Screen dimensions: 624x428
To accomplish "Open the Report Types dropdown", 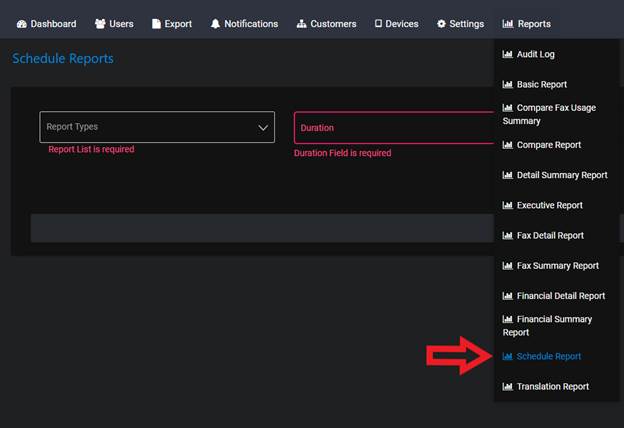I will [150, 127].
